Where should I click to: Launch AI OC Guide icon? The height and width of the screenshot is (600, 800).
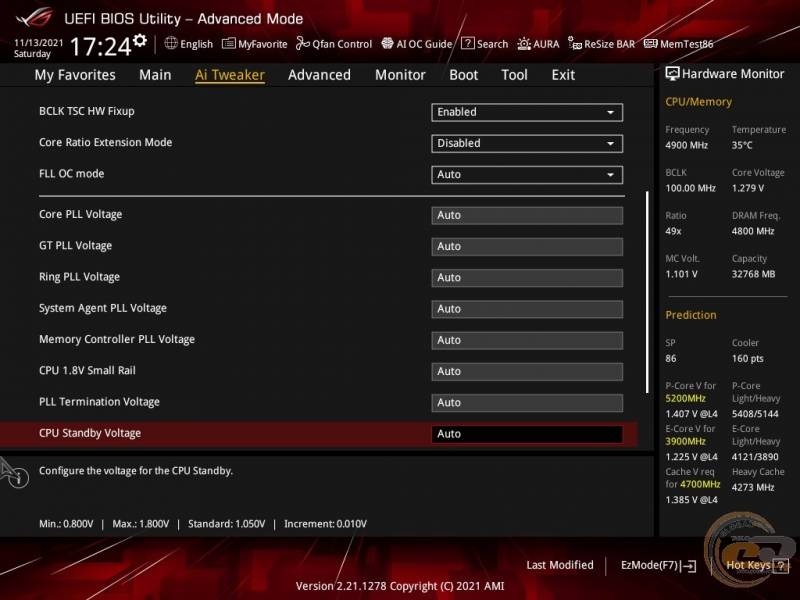tap(387, 44)
